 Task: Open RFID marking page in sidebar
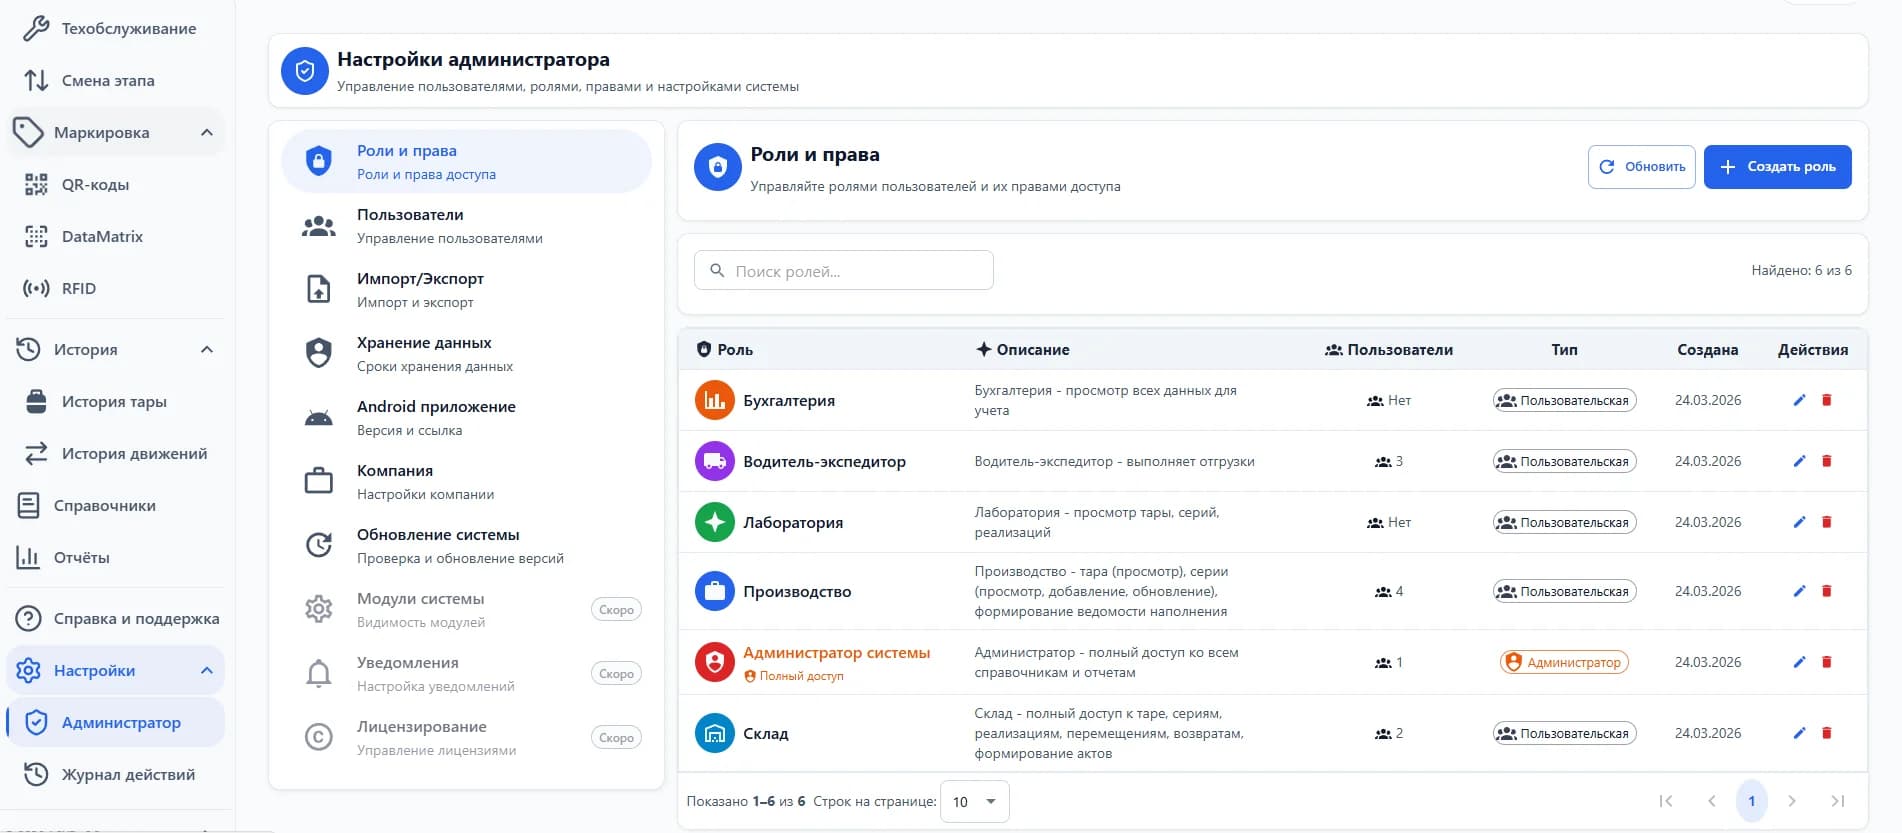pos(116,288)
